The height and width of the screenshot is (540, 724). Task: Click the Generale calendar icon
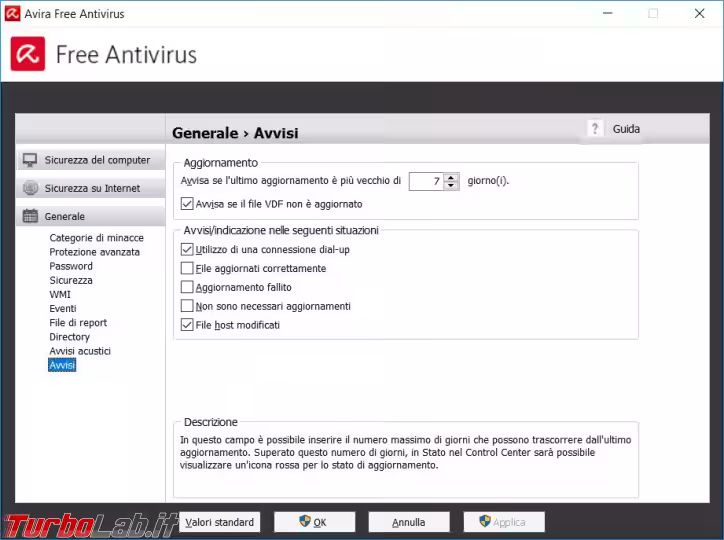[30, 216]
